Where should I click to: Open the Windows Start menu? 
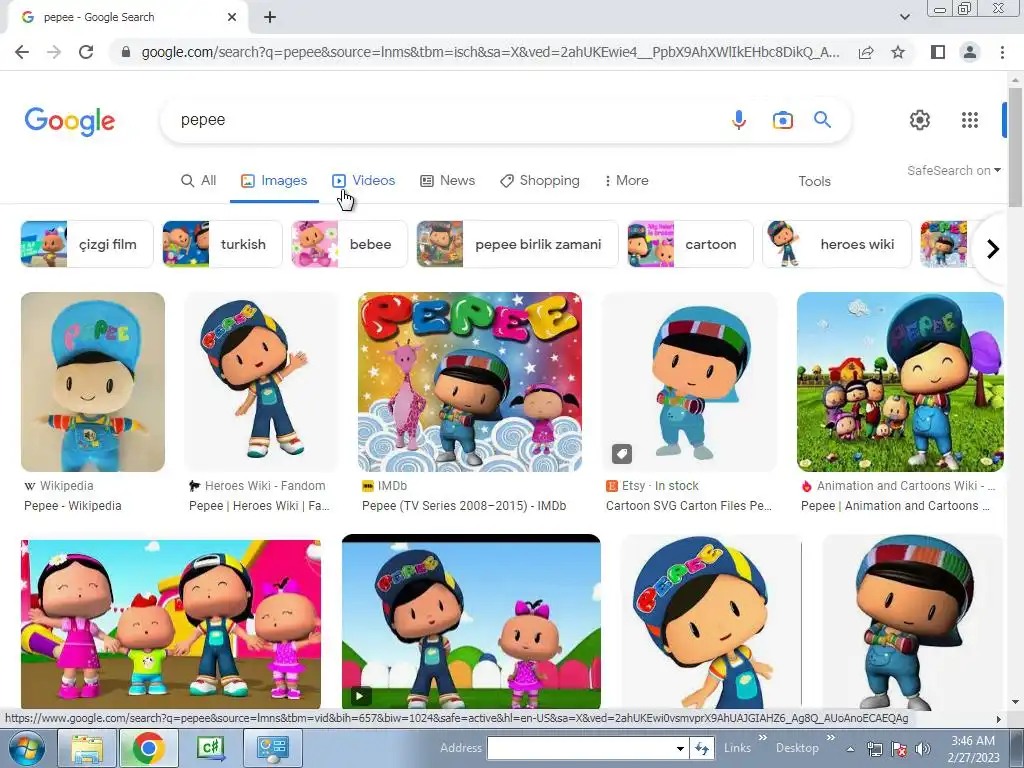(x=26, y=748)
